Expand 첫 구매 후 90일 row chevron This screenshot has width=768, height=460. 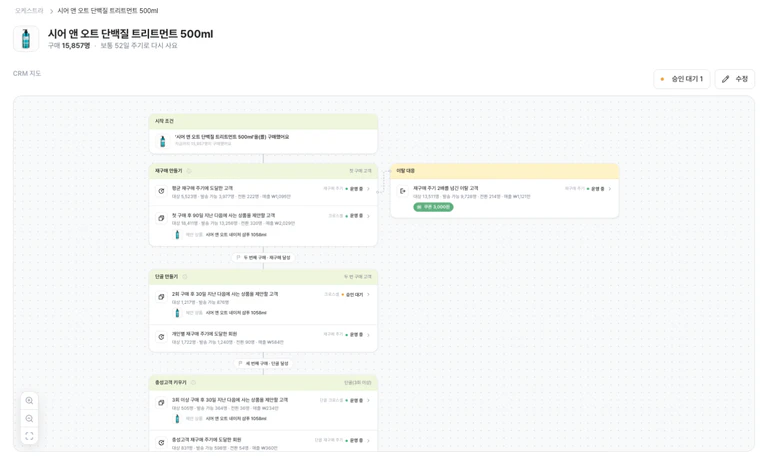point(368,216)
